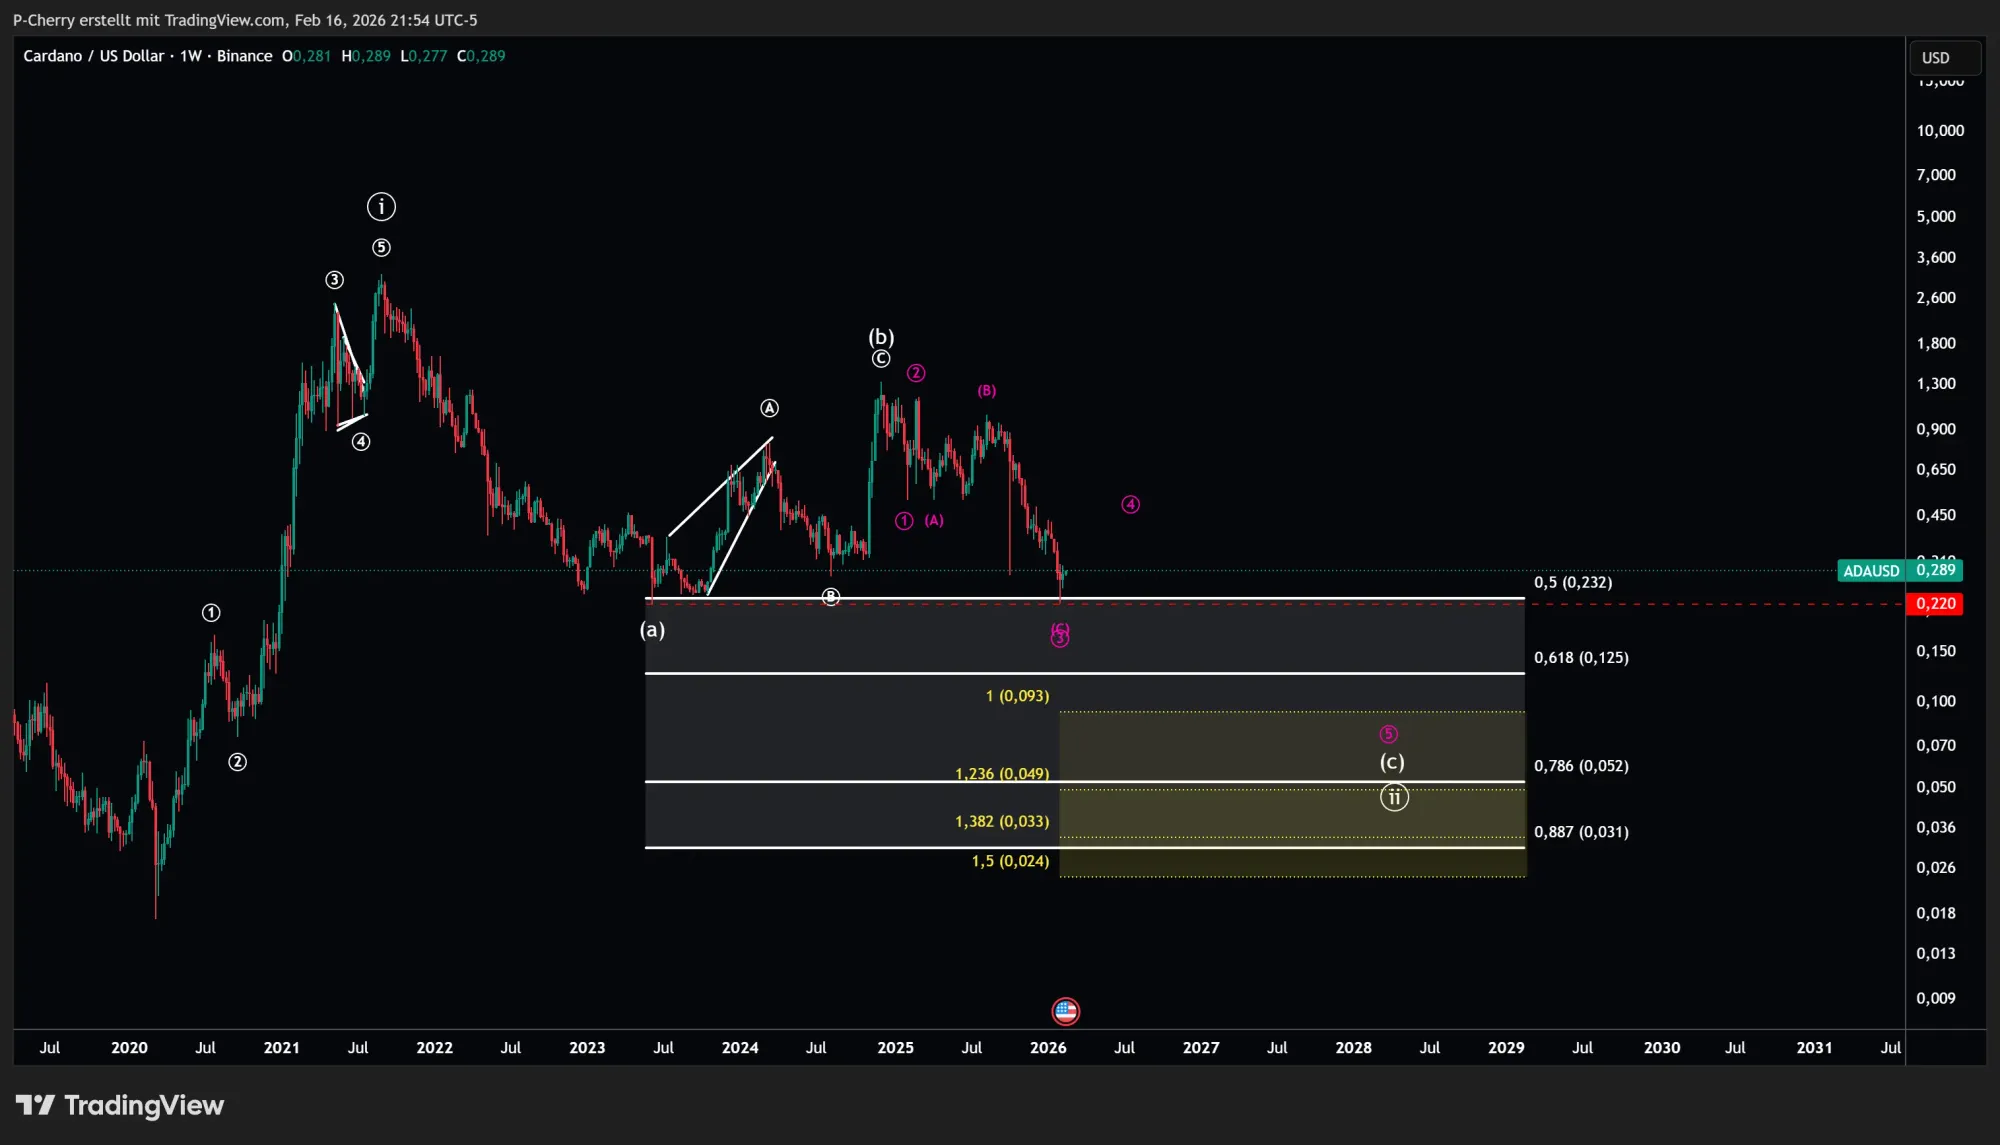The height and width of the screenshot is (1145, 2000).
Task: Click the red 0,220 alert price label
Action: tap(1935, 603)
